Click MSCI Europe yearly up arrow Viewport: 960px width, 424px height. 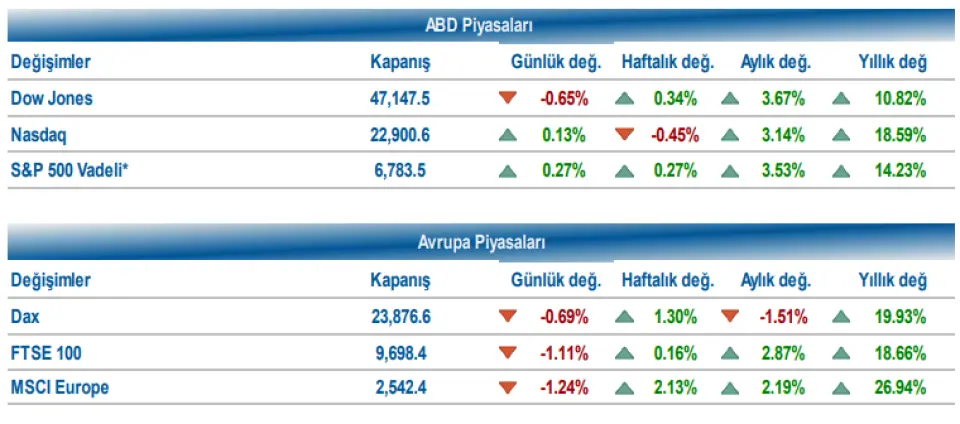tap(841, 387)
